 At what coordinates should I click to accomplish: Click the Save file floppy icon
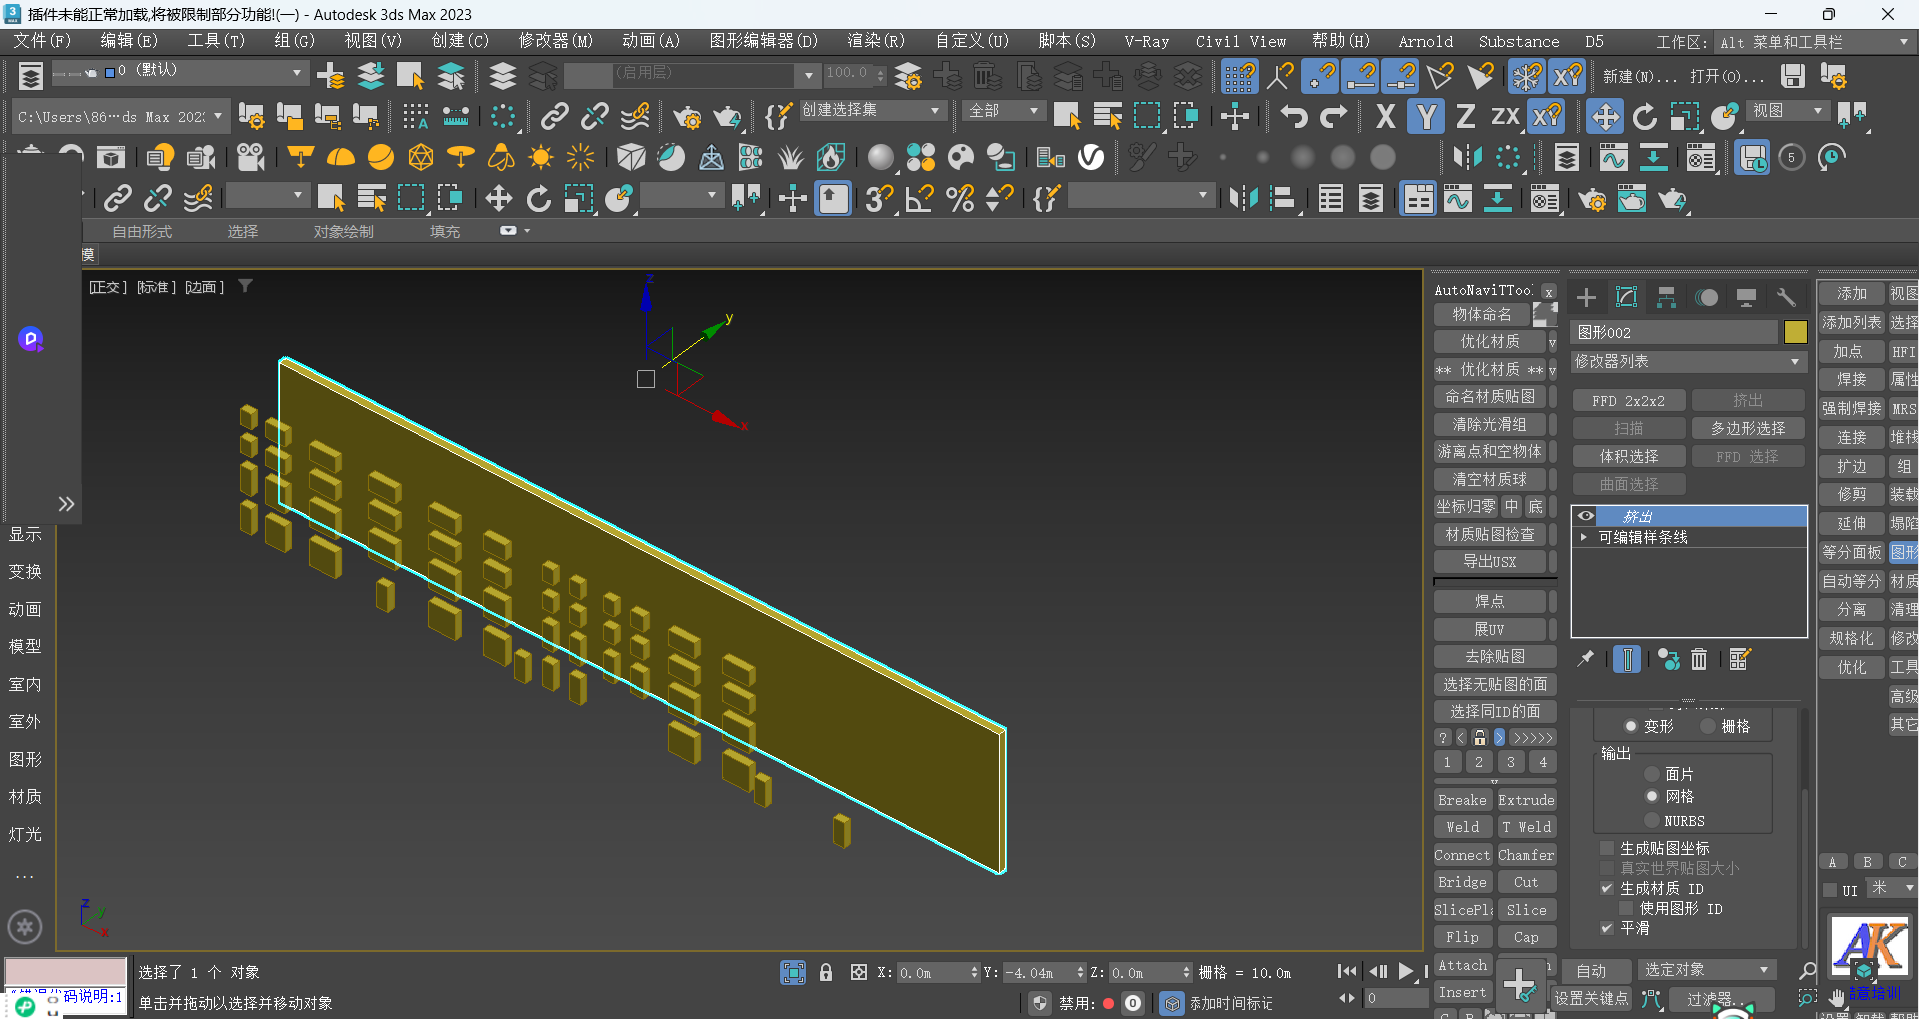point(1793,76)
